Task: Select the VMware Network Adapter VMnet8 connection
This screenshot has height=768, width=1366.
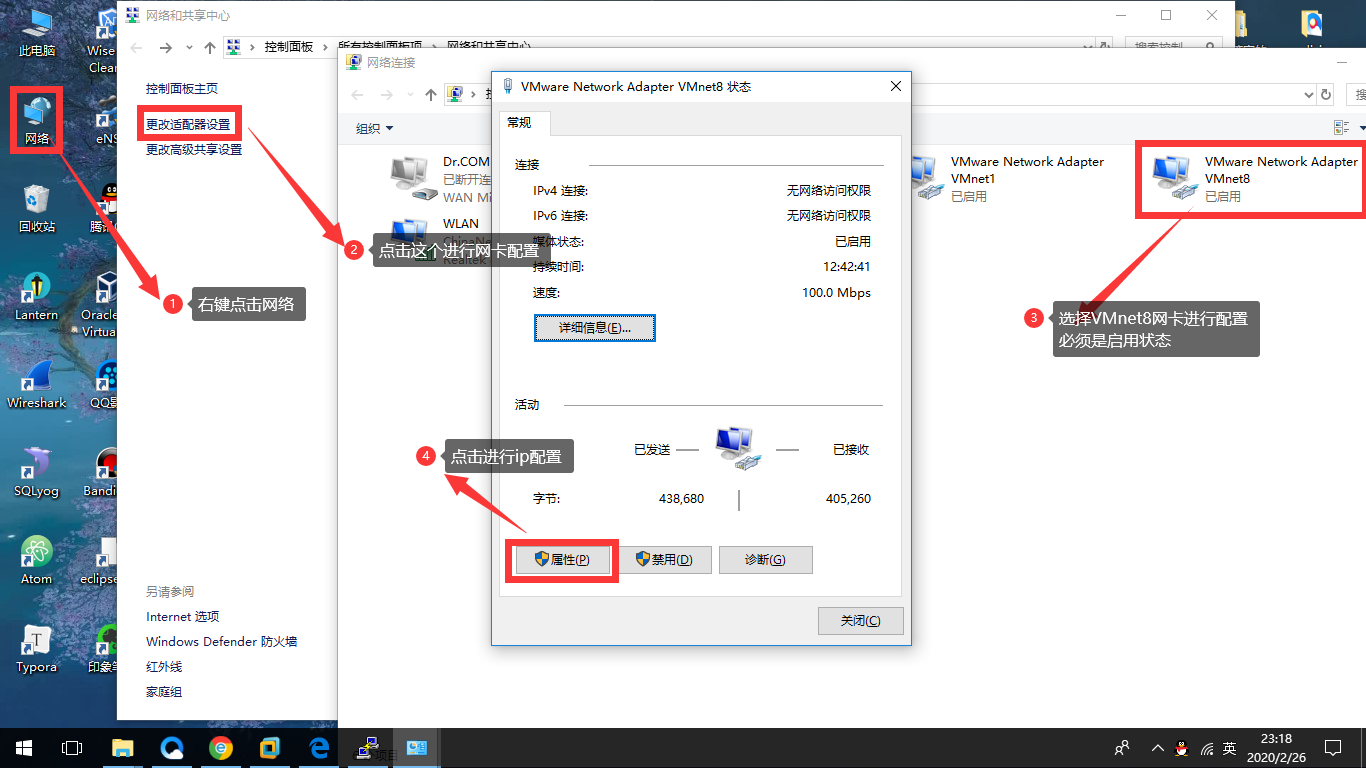Action: tap(1256, 179)
